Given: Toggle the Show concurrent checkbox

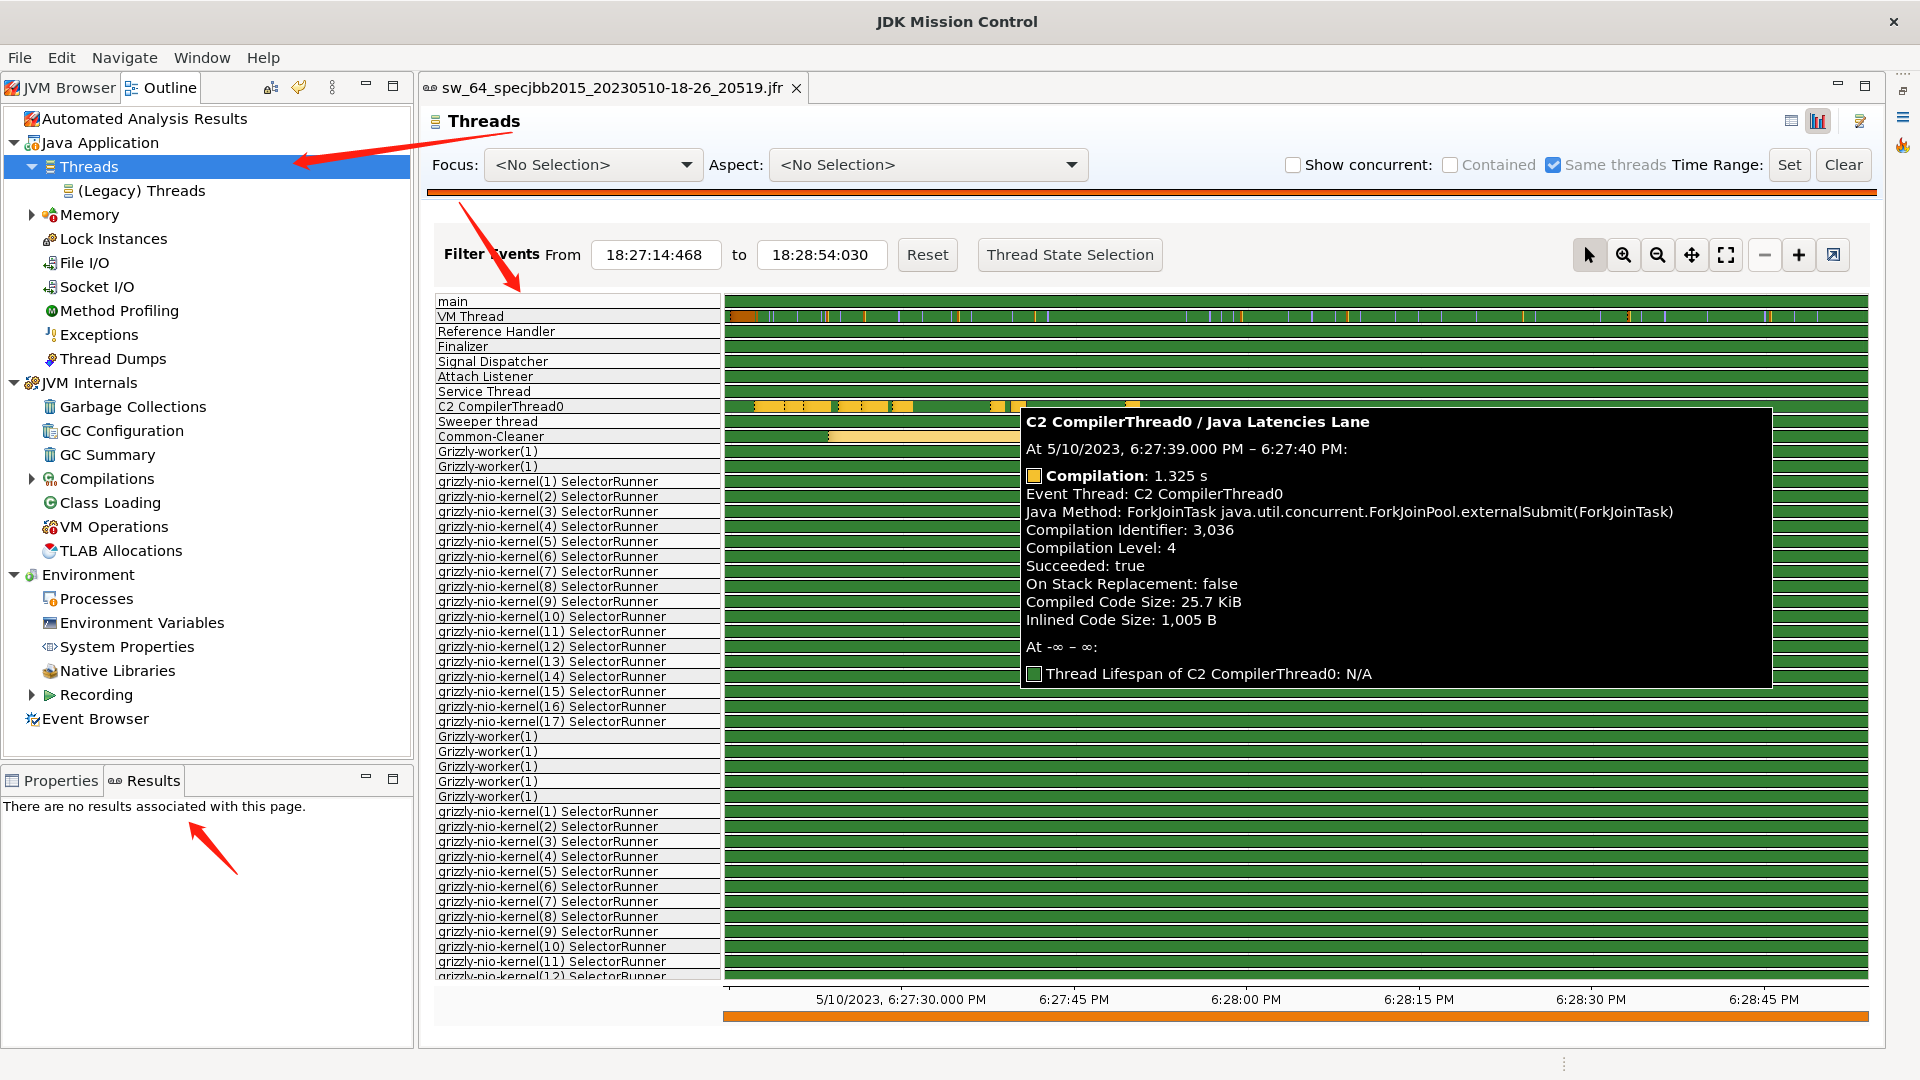Looking at the screenshot, I should 1293,165.
